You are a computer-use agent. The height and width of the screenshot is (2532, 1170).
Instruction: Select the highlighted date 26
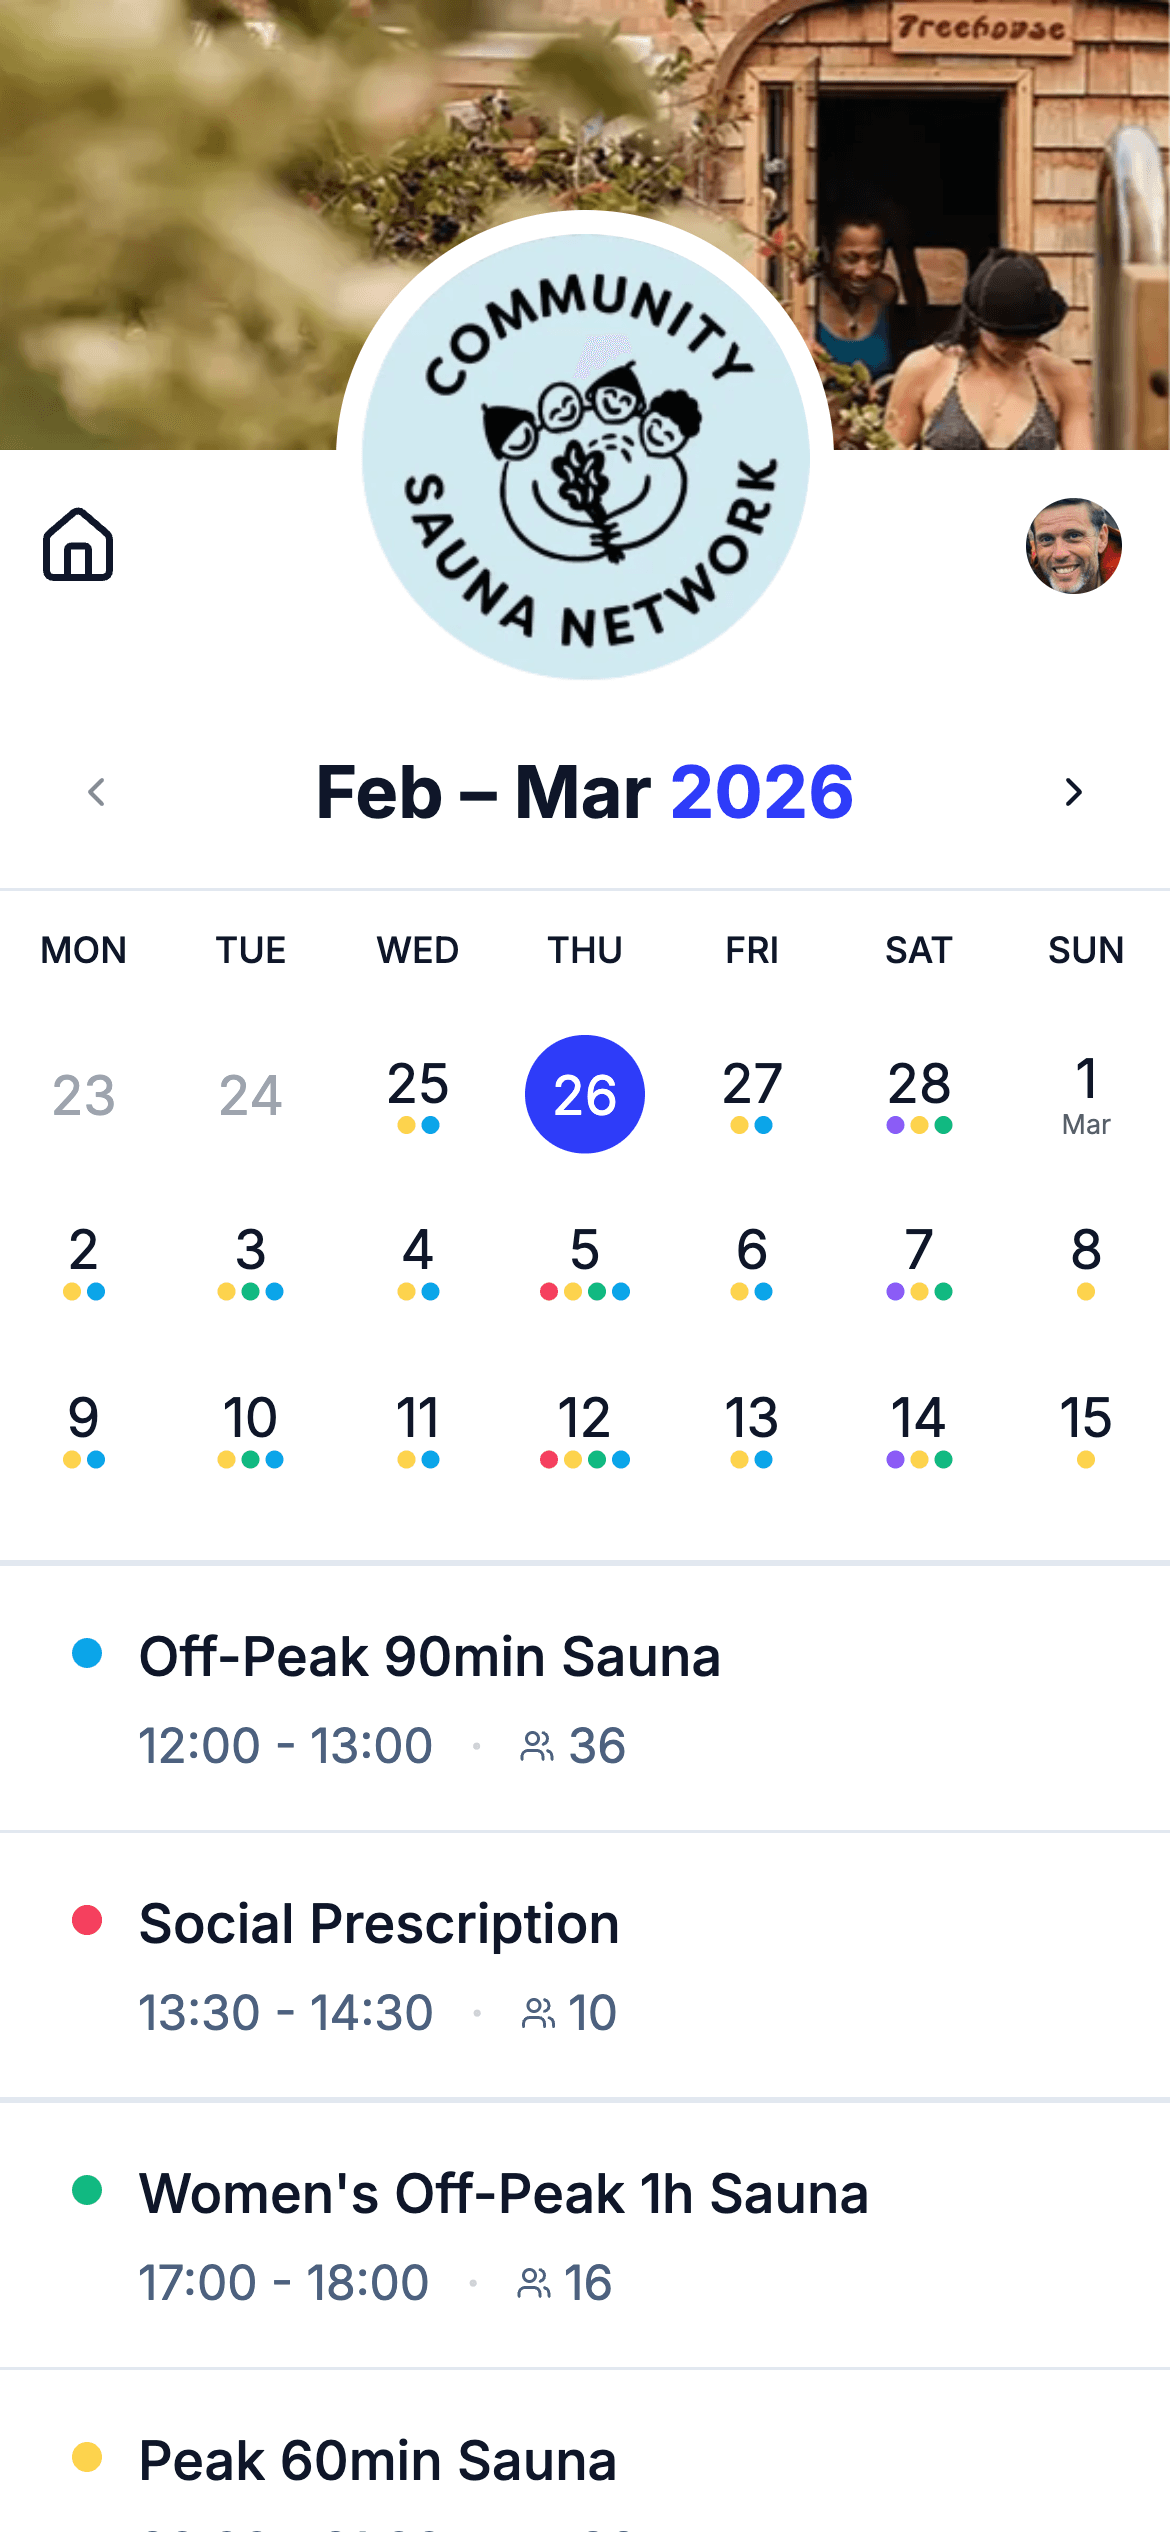tap(585, 1094)
